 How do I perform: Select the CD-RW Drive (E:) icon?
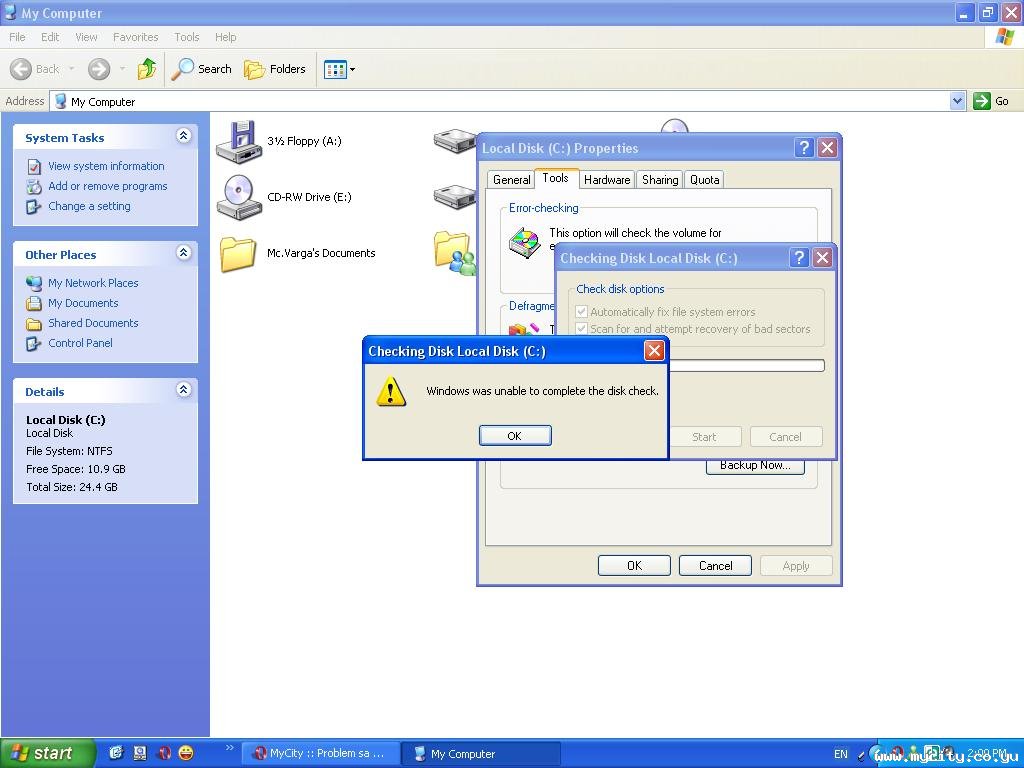(x=239, y=197)
